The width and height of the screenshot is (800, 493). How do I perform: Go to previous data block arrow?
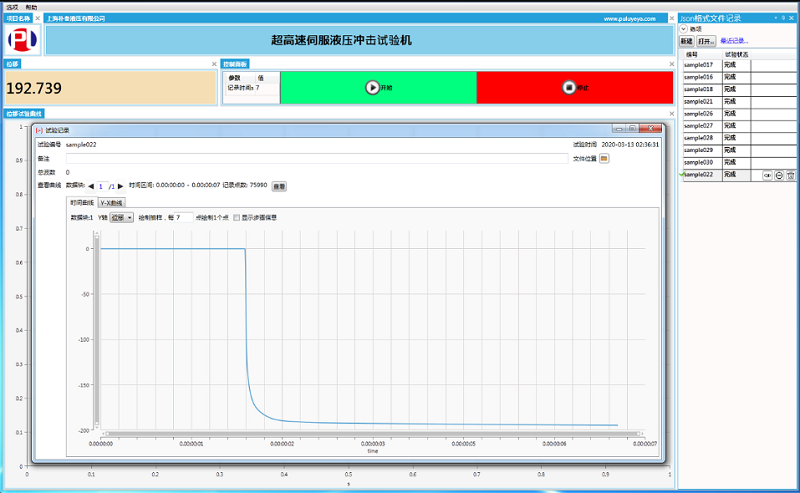point(91,186)
